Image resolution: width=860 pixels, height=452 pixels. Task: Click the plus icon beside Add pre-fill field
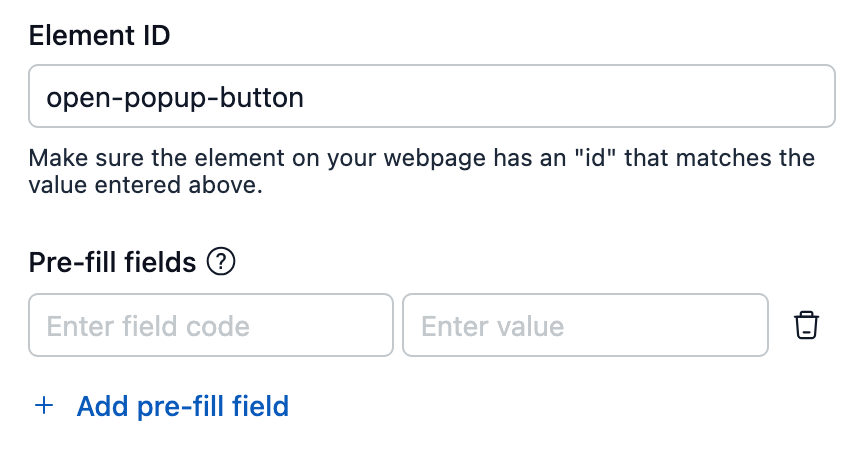coord(44,406)
